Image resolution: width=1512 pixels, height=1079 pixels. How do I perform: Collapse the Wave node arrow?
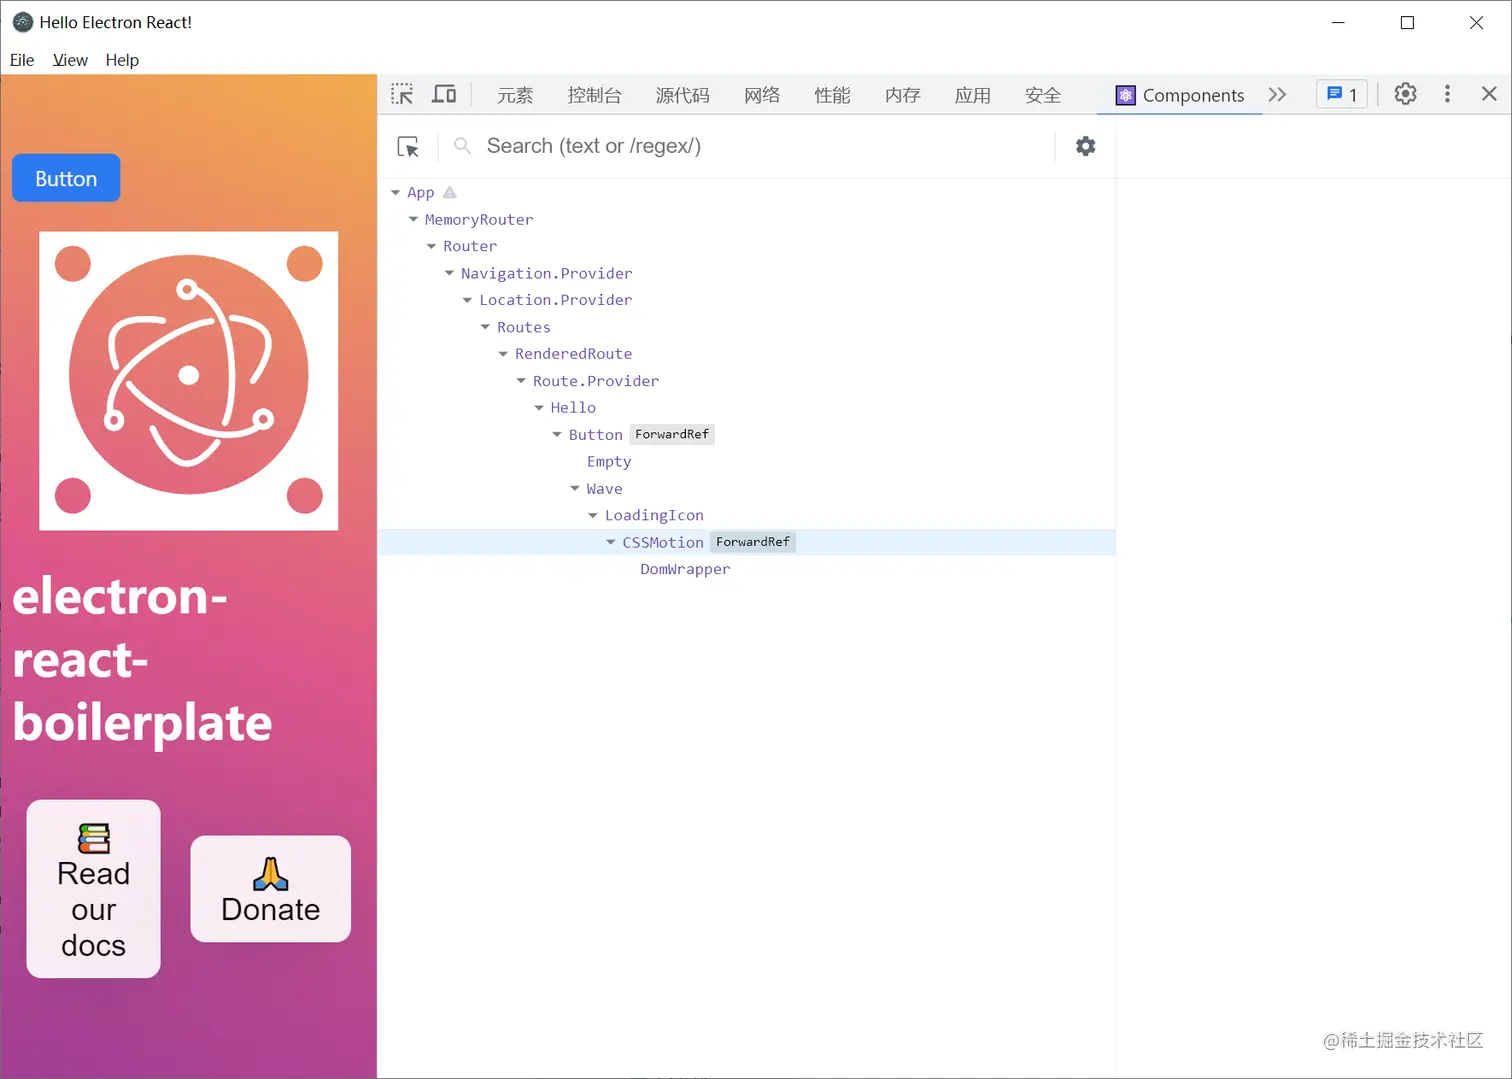(576, 489)
